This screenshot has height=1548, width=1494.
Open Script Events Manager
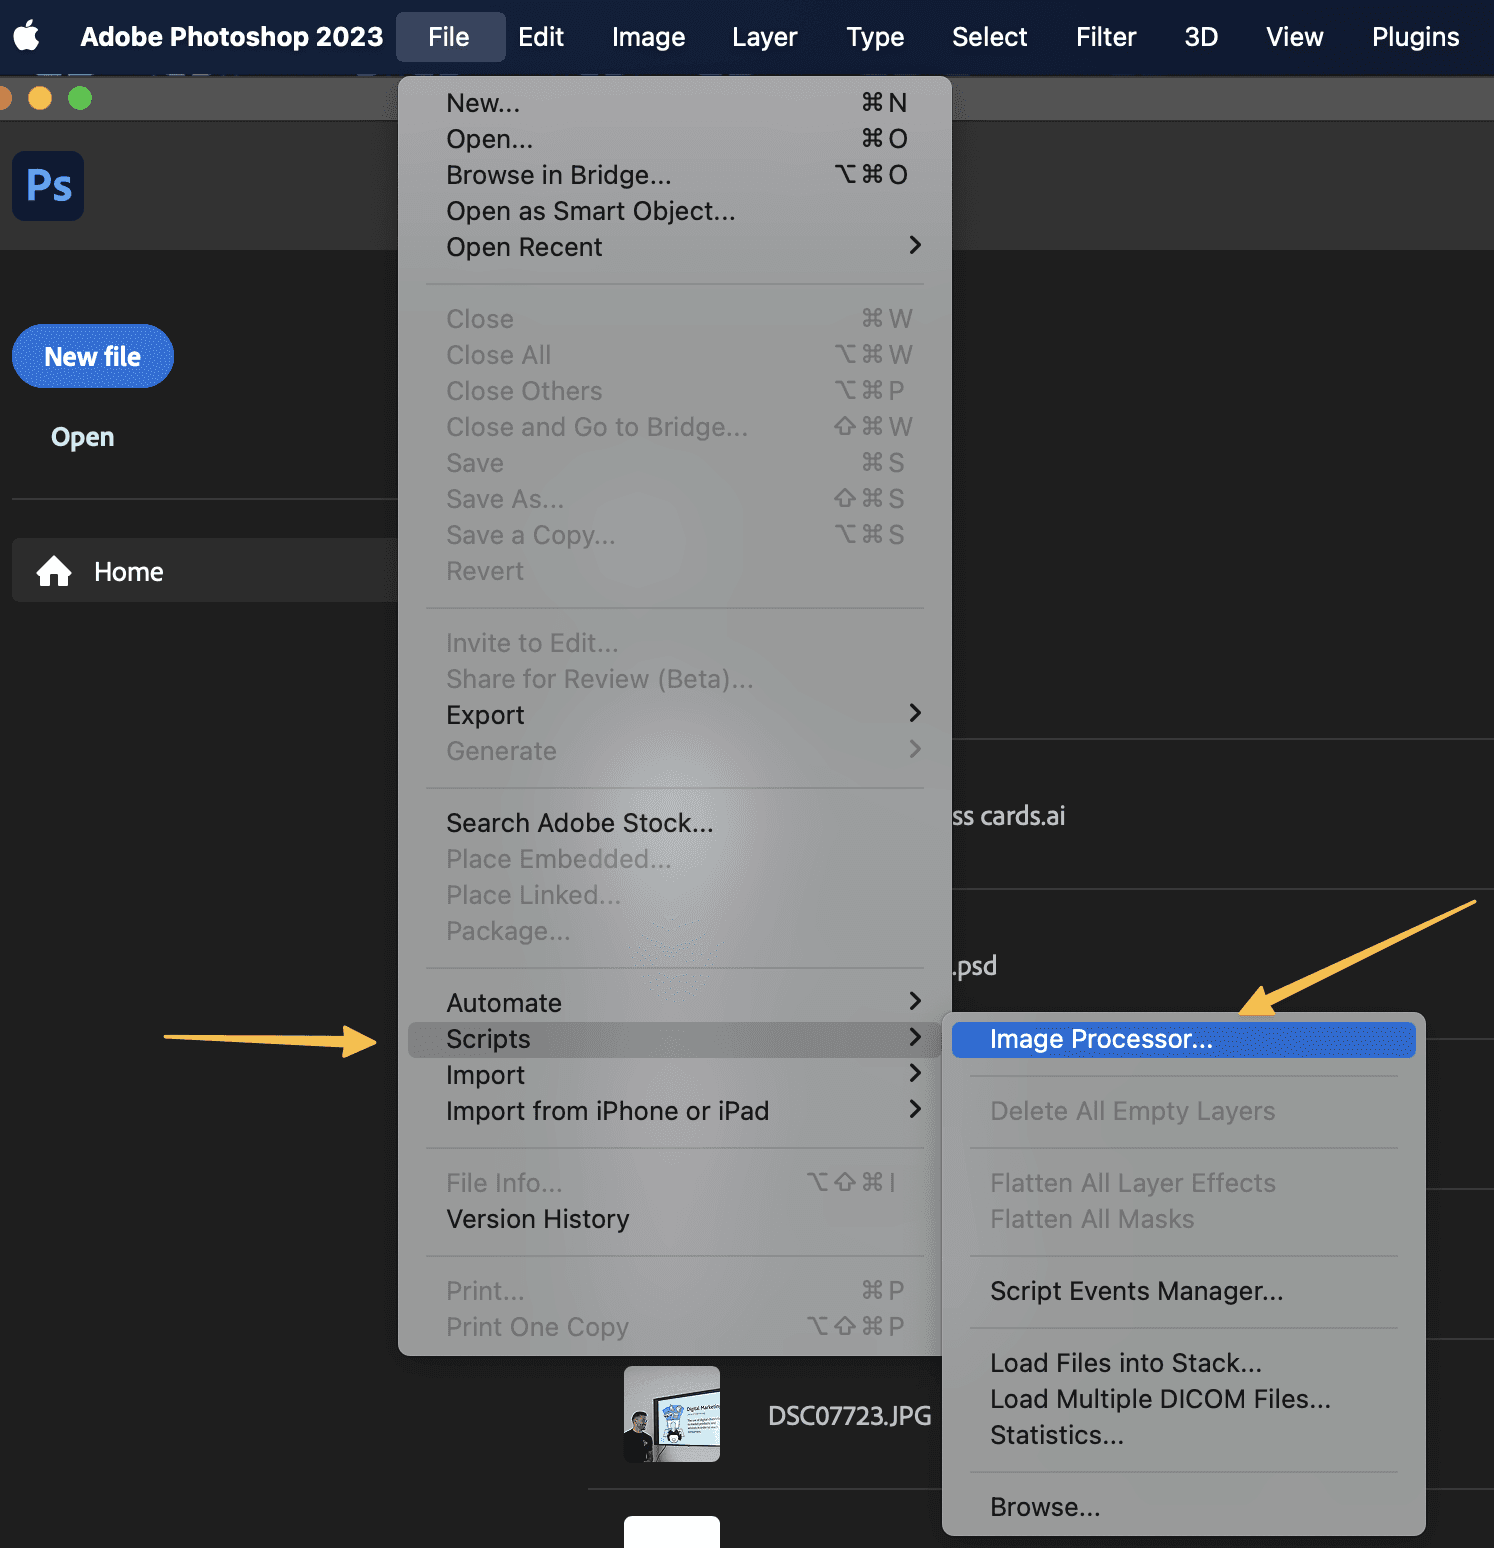[1137, 1291]
